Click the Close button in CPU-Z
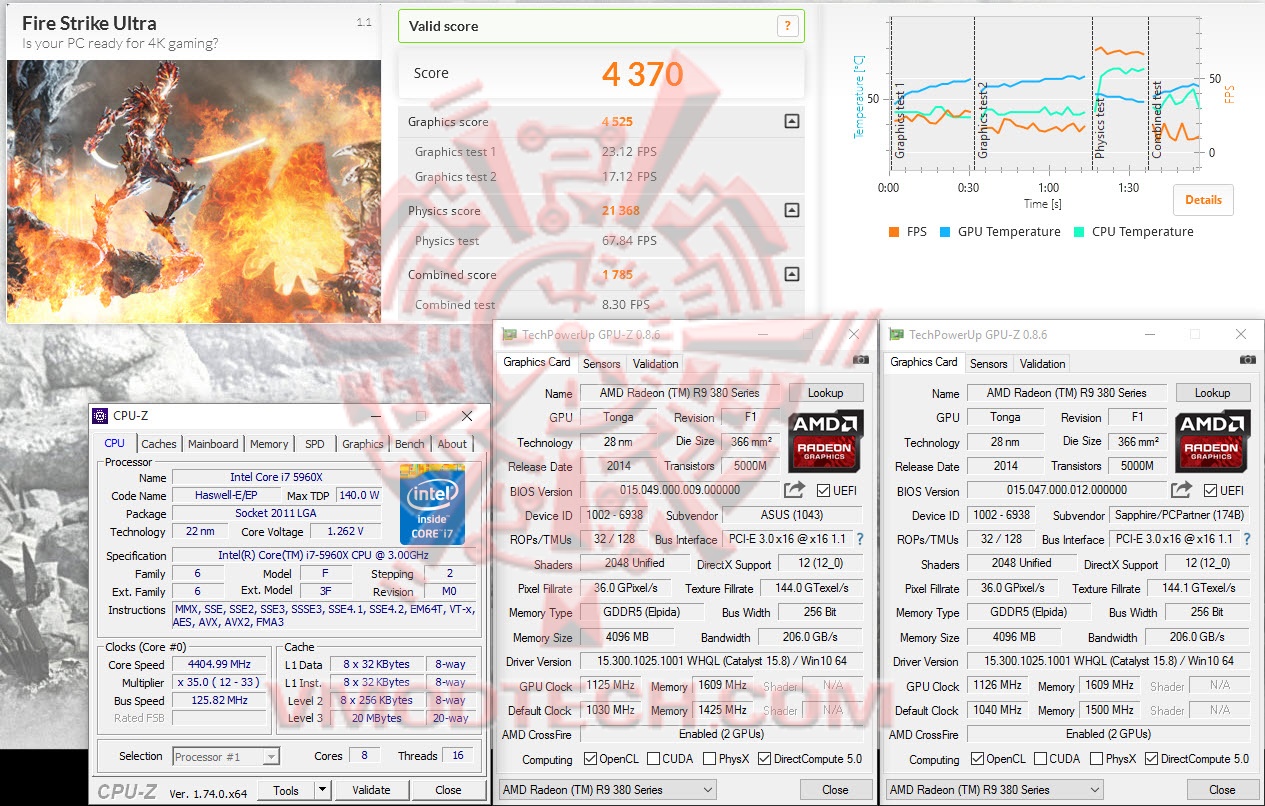The height and width of the screenshot is (806, 1265). 448,790
